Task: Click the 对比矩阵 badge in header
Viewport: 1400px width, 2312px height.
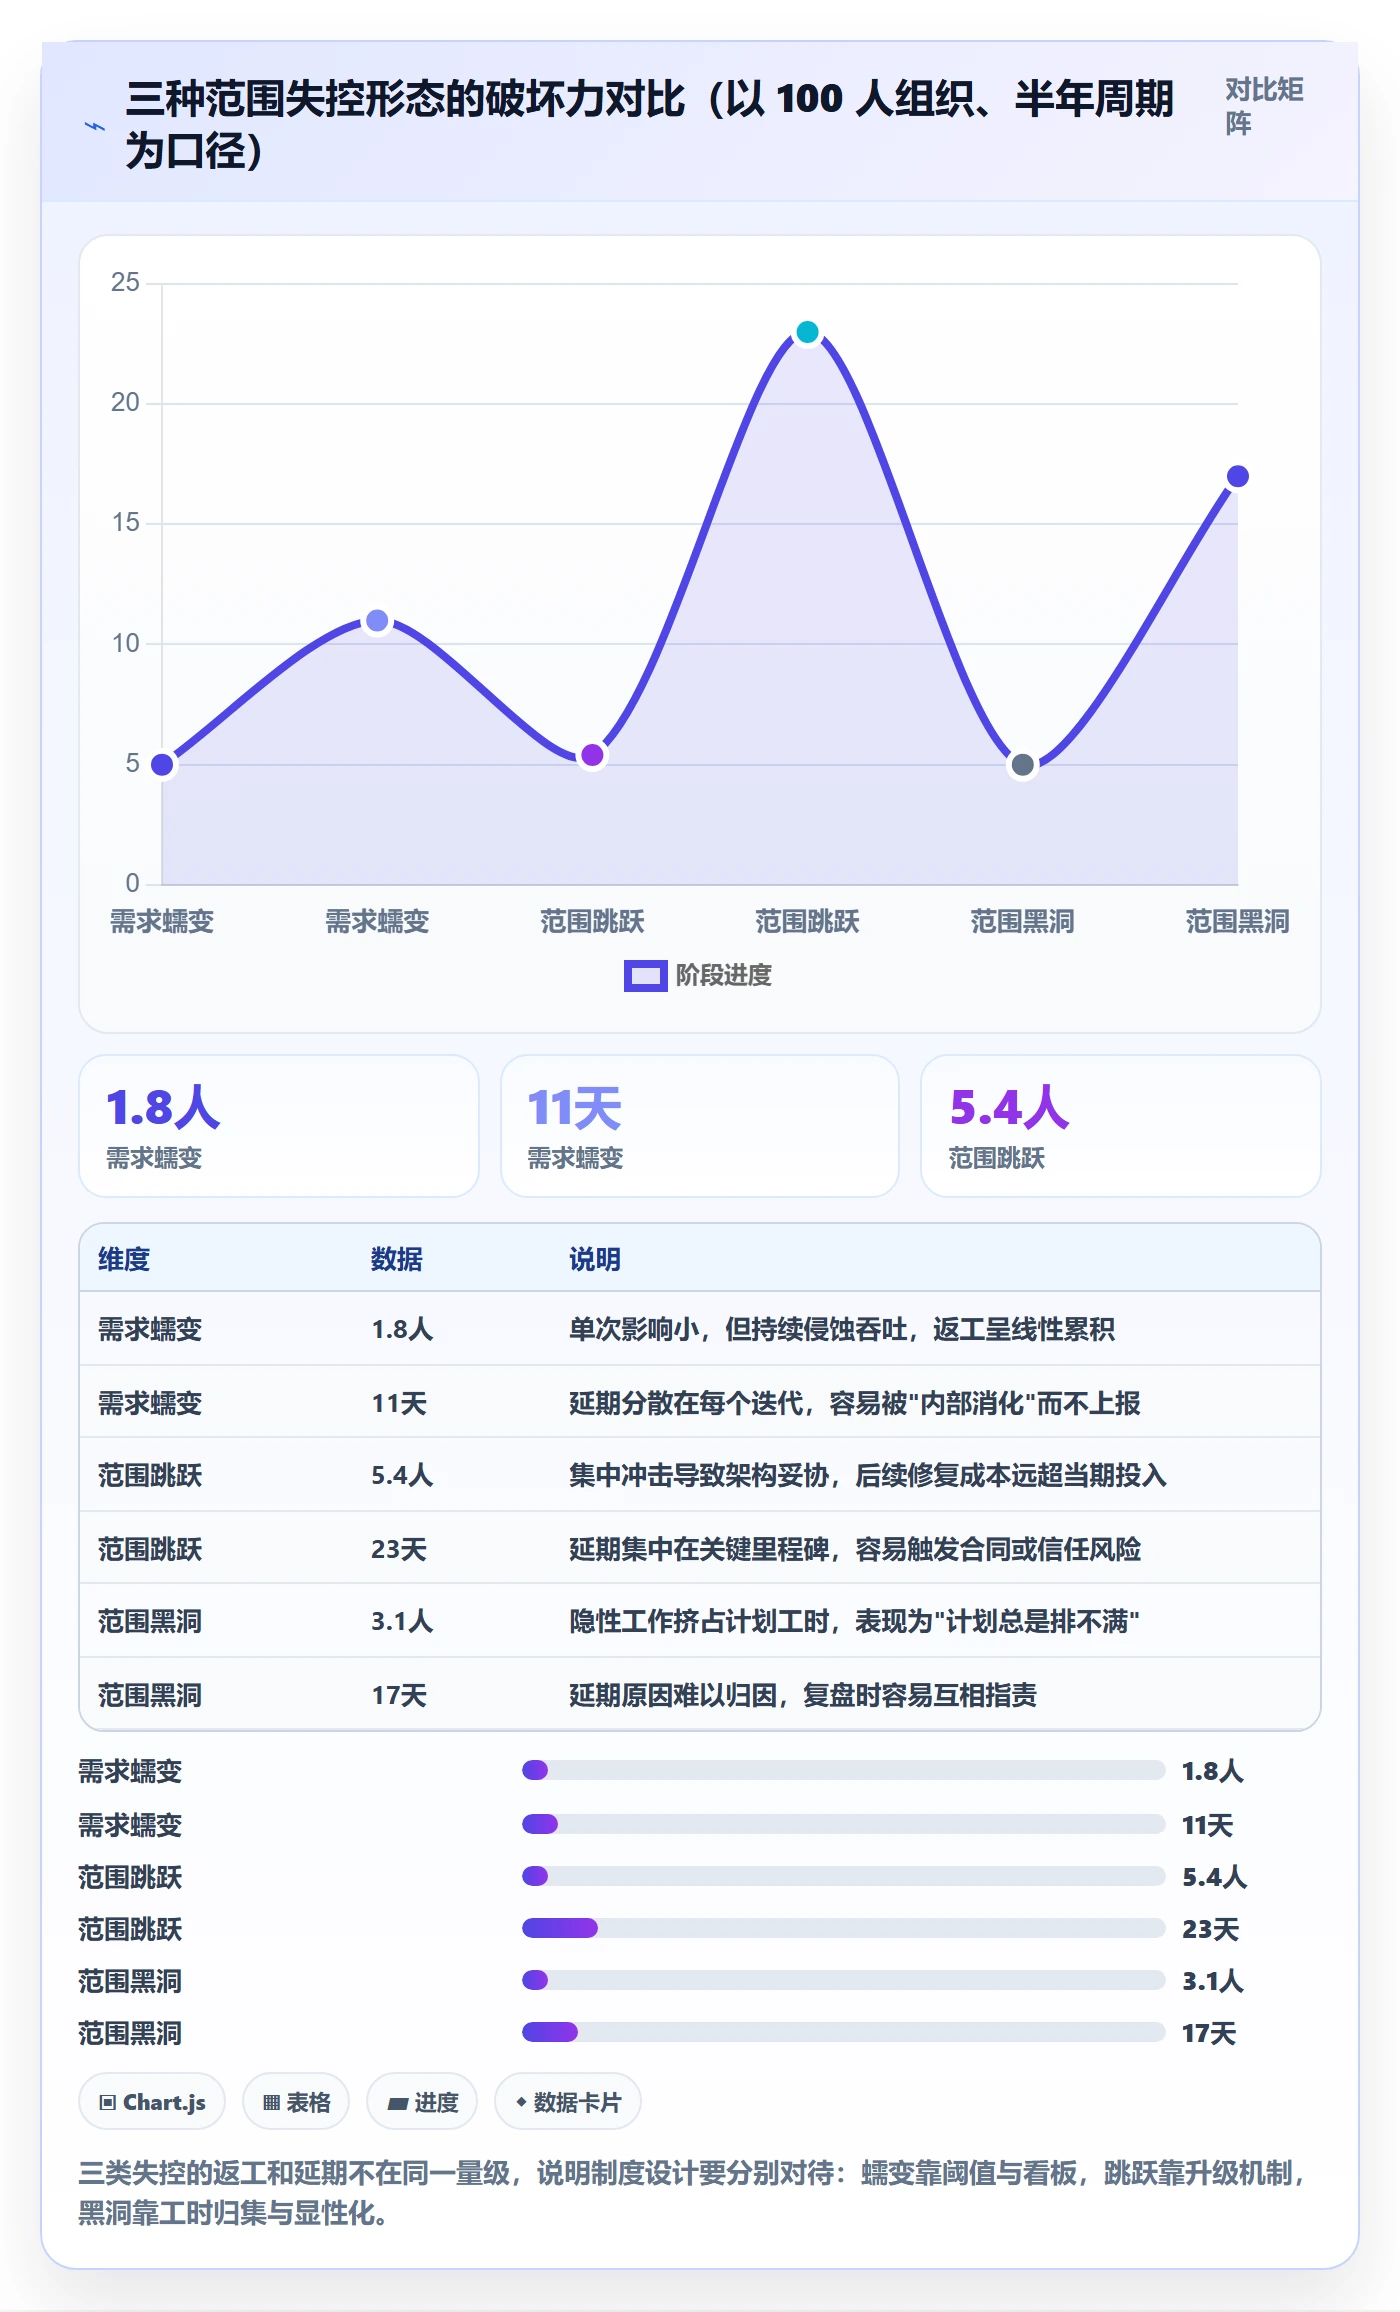Action: (x=1264, y=106)
